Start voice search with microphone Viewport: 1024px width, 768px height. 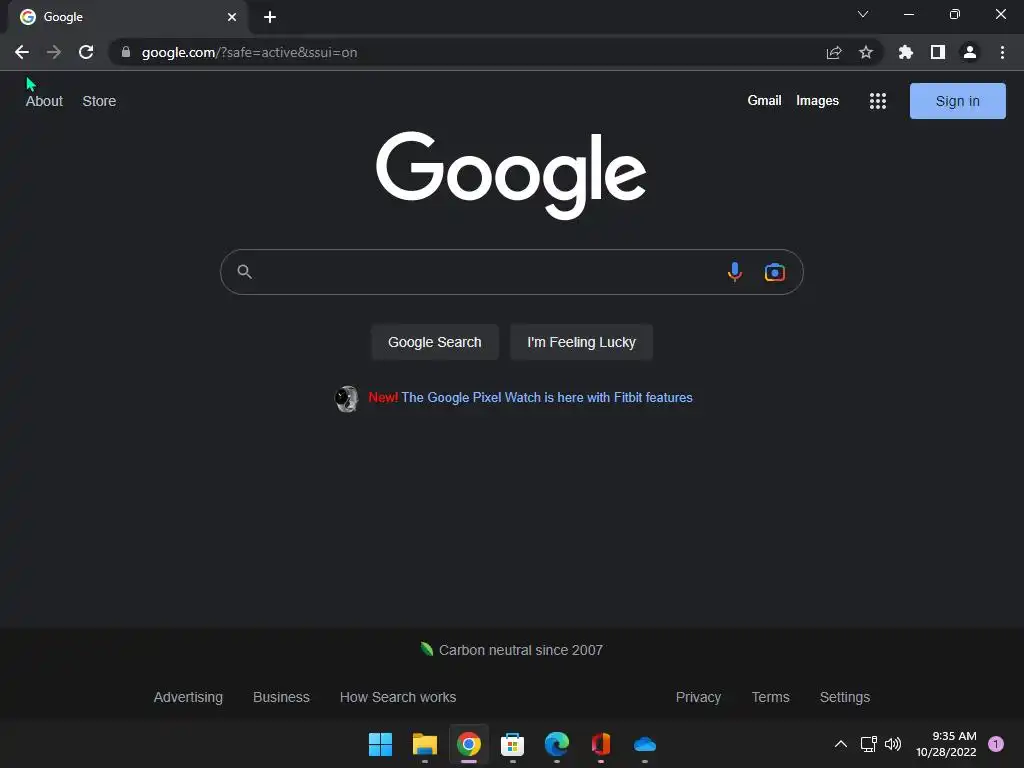coord(735,272)
